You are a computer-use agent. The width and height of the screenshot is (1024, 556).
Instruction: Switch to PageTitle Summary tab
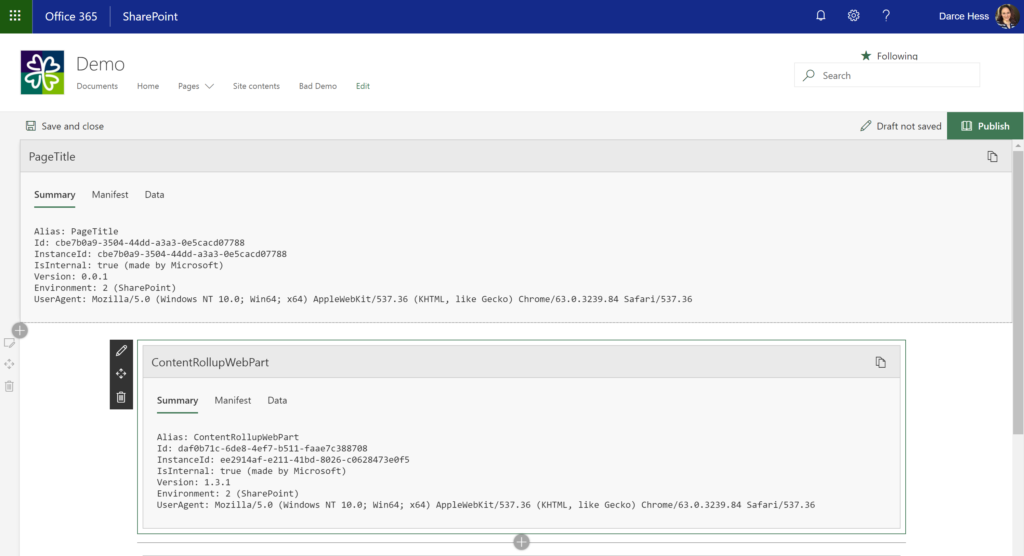coord(54,195)
